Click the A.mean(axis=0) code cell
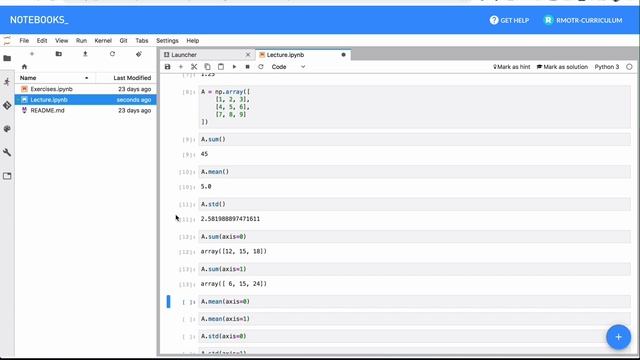Screen dimensions: 640x360 (x=414, y=301)
